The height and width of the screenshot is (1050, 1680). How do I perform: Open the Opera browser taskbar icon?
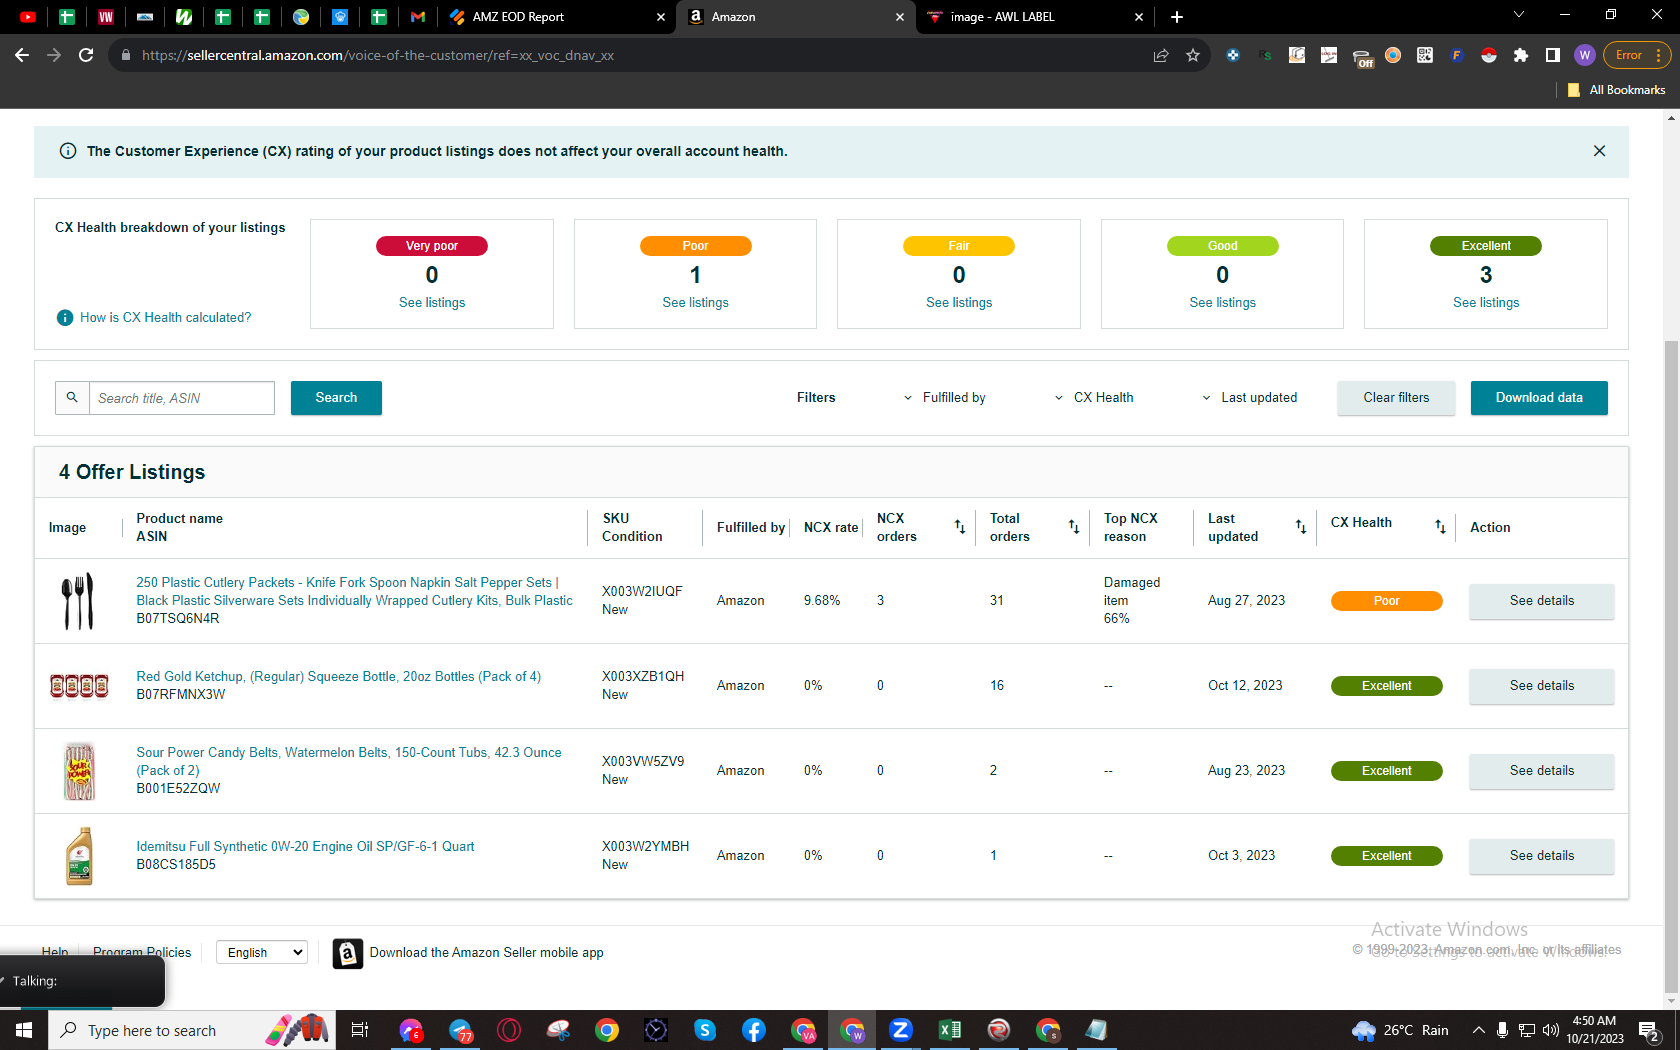(x=509, y=1030)
